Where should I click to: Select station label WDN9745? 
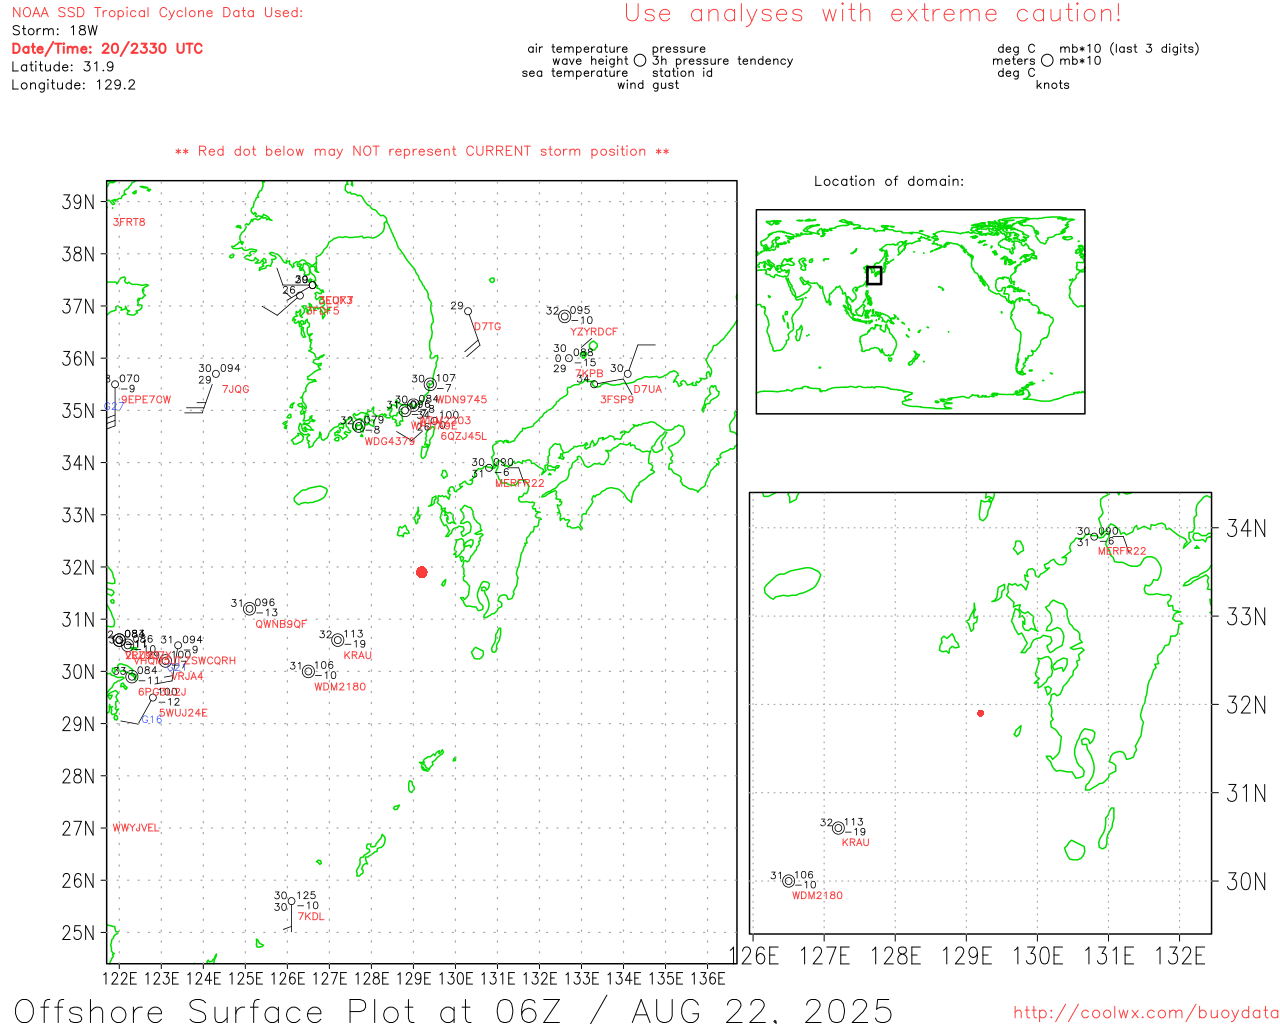coord(463,400)
